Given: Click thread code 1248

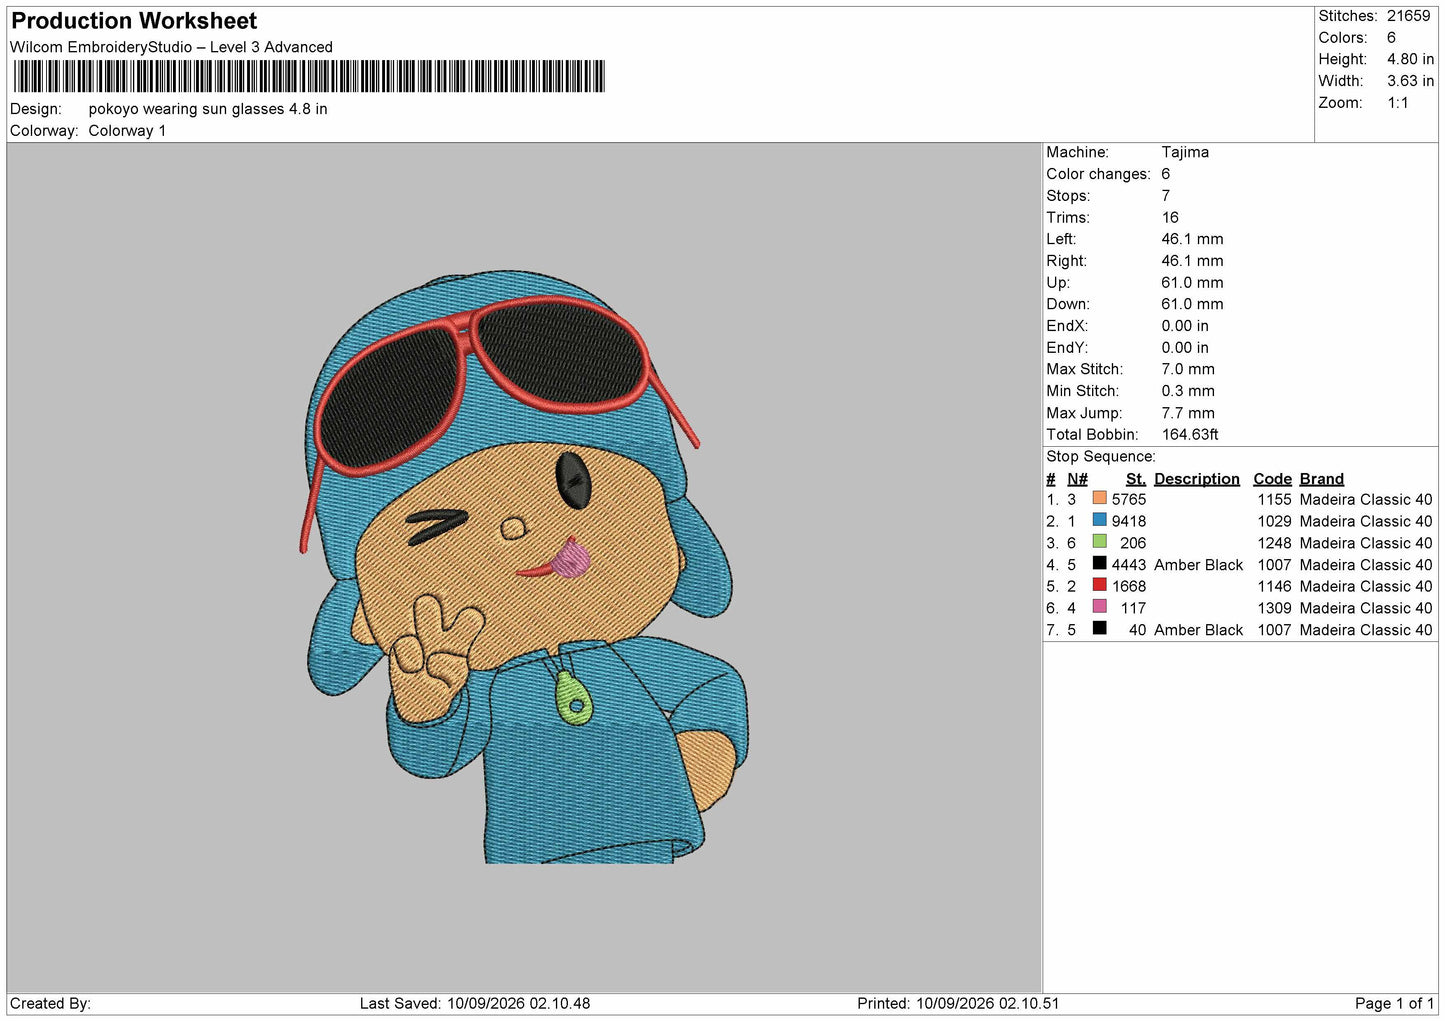Looking at the screenshot, I should (1275, 544).
